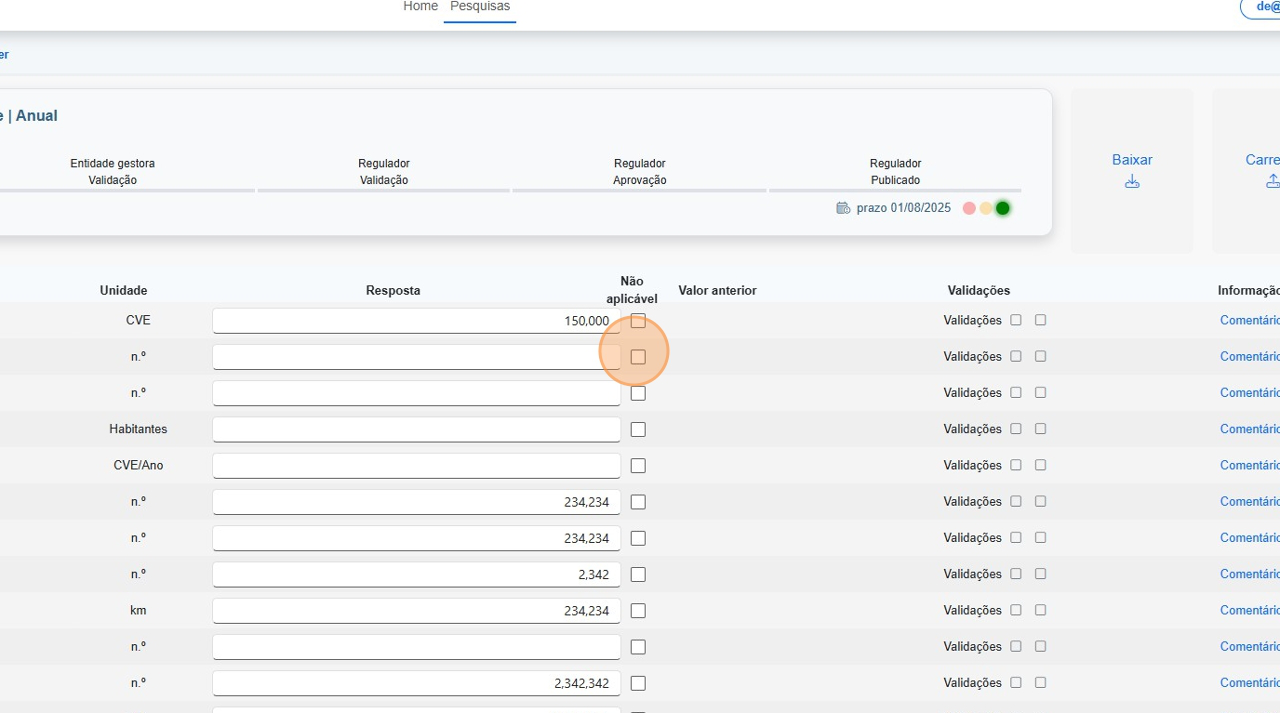Open Comentário link in the km row
Image resolution: width=1280 pixels, height=713 pixels.
click(x=1250, y=610)
